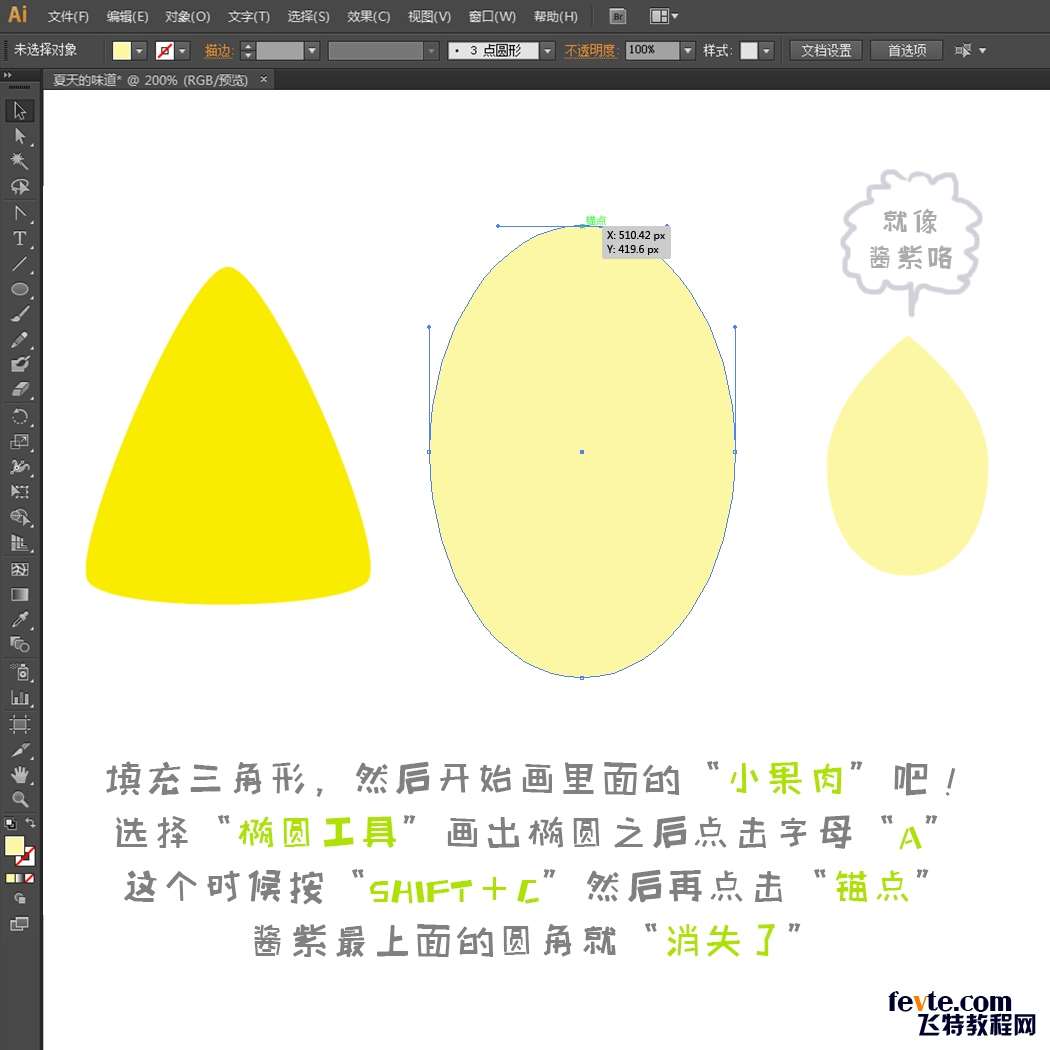Select the Blend tool
Image resolution: width=1050 pixels, height=1050 pixels.
(19, 645)
